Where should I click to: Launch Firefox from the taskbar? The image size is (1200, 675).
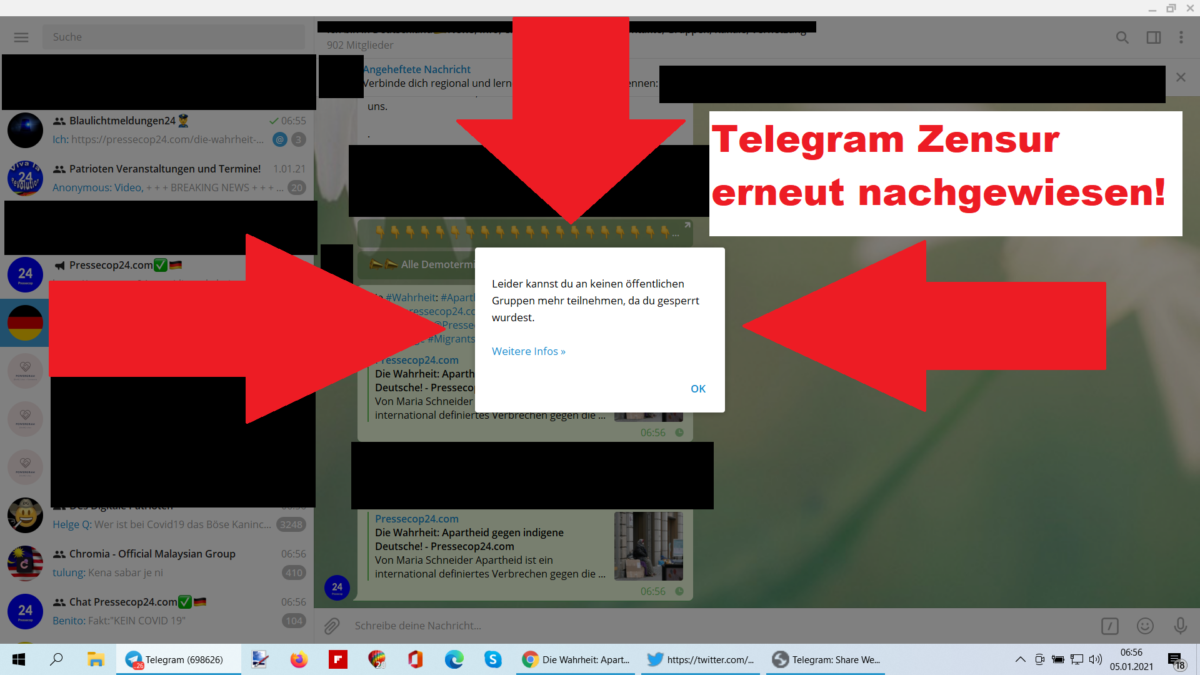pos(298,659)
